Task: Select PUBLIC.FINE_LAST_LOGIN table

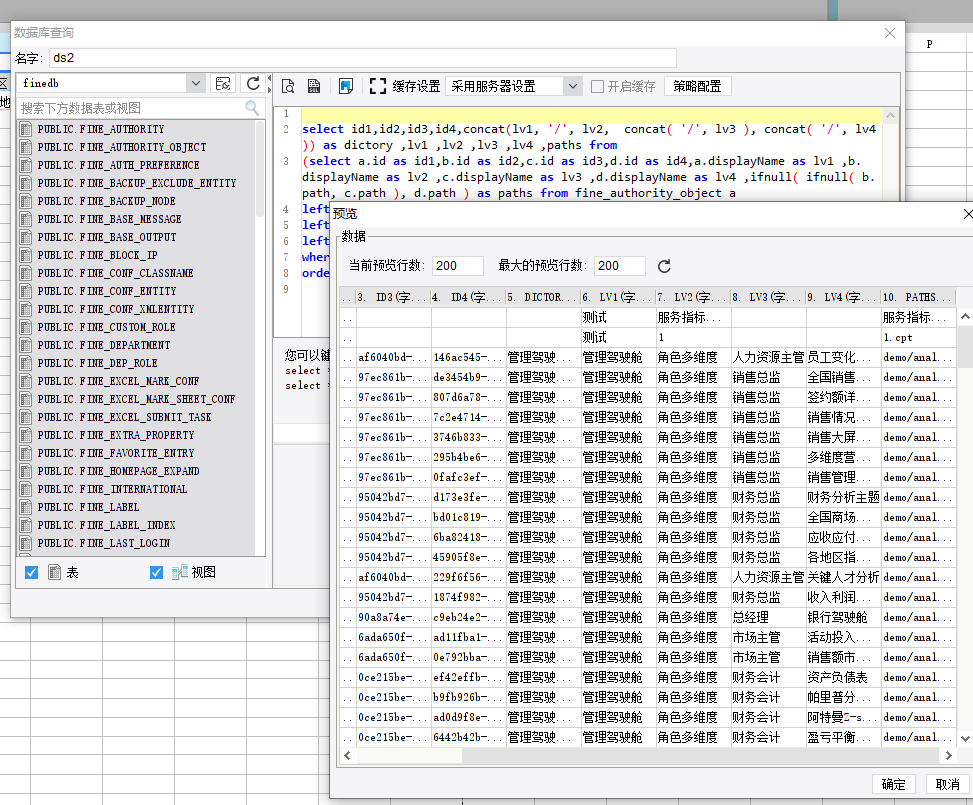Action: click(104, 543)
